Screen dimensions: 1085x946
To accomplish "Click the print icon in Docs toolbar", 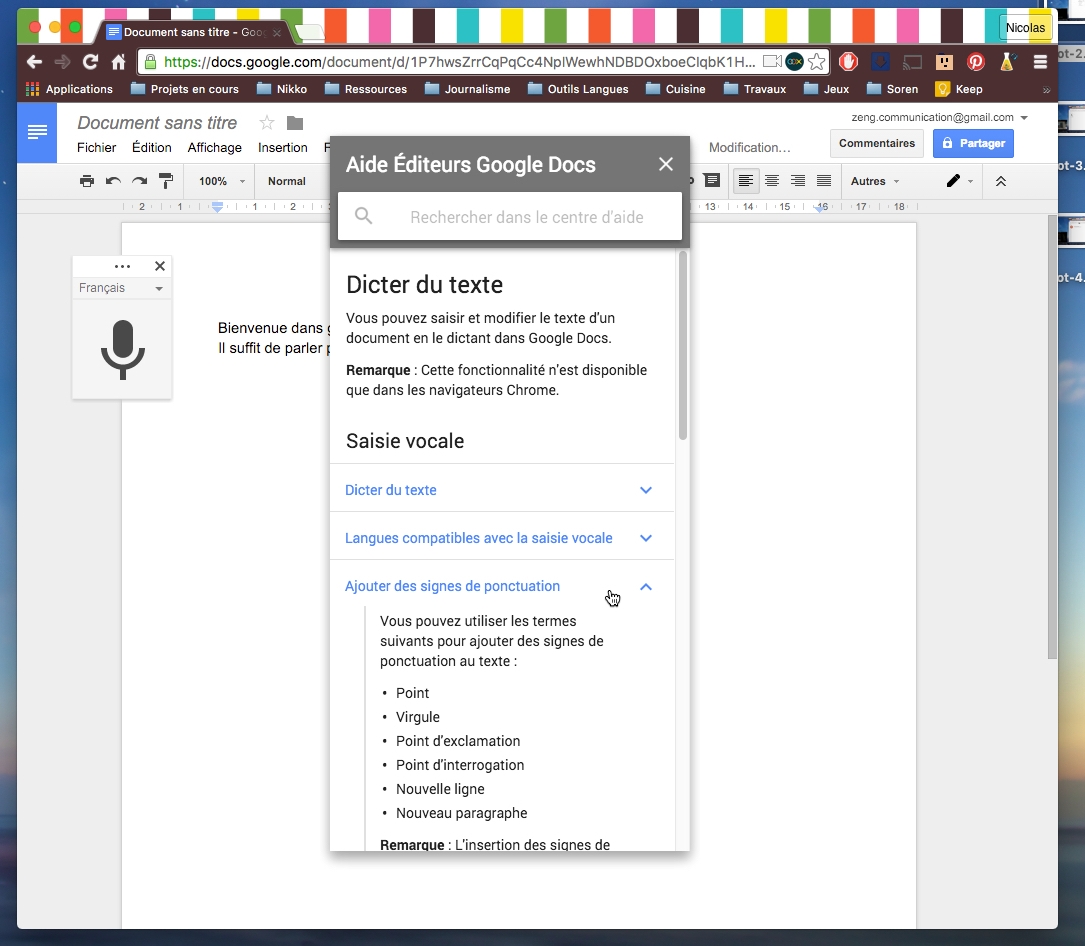I will tap(86, 181).
